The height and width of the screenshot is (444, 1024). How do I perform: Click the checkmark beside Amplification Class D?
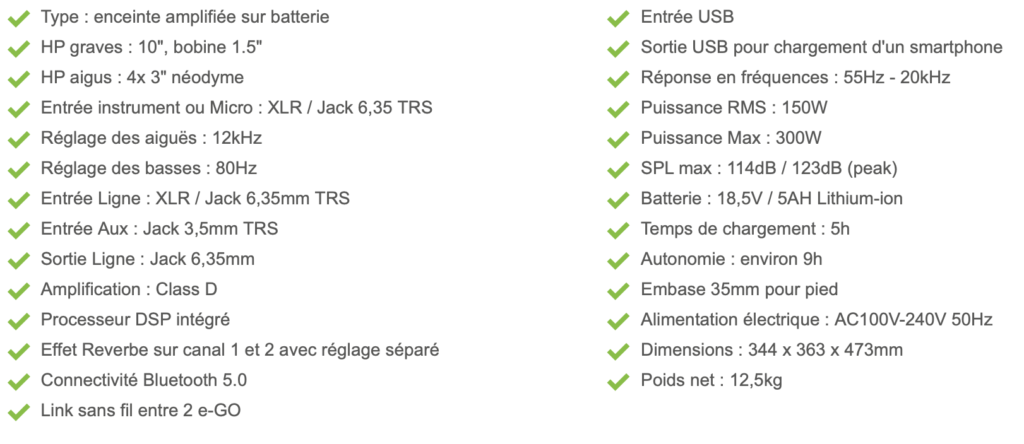[18, 291]
